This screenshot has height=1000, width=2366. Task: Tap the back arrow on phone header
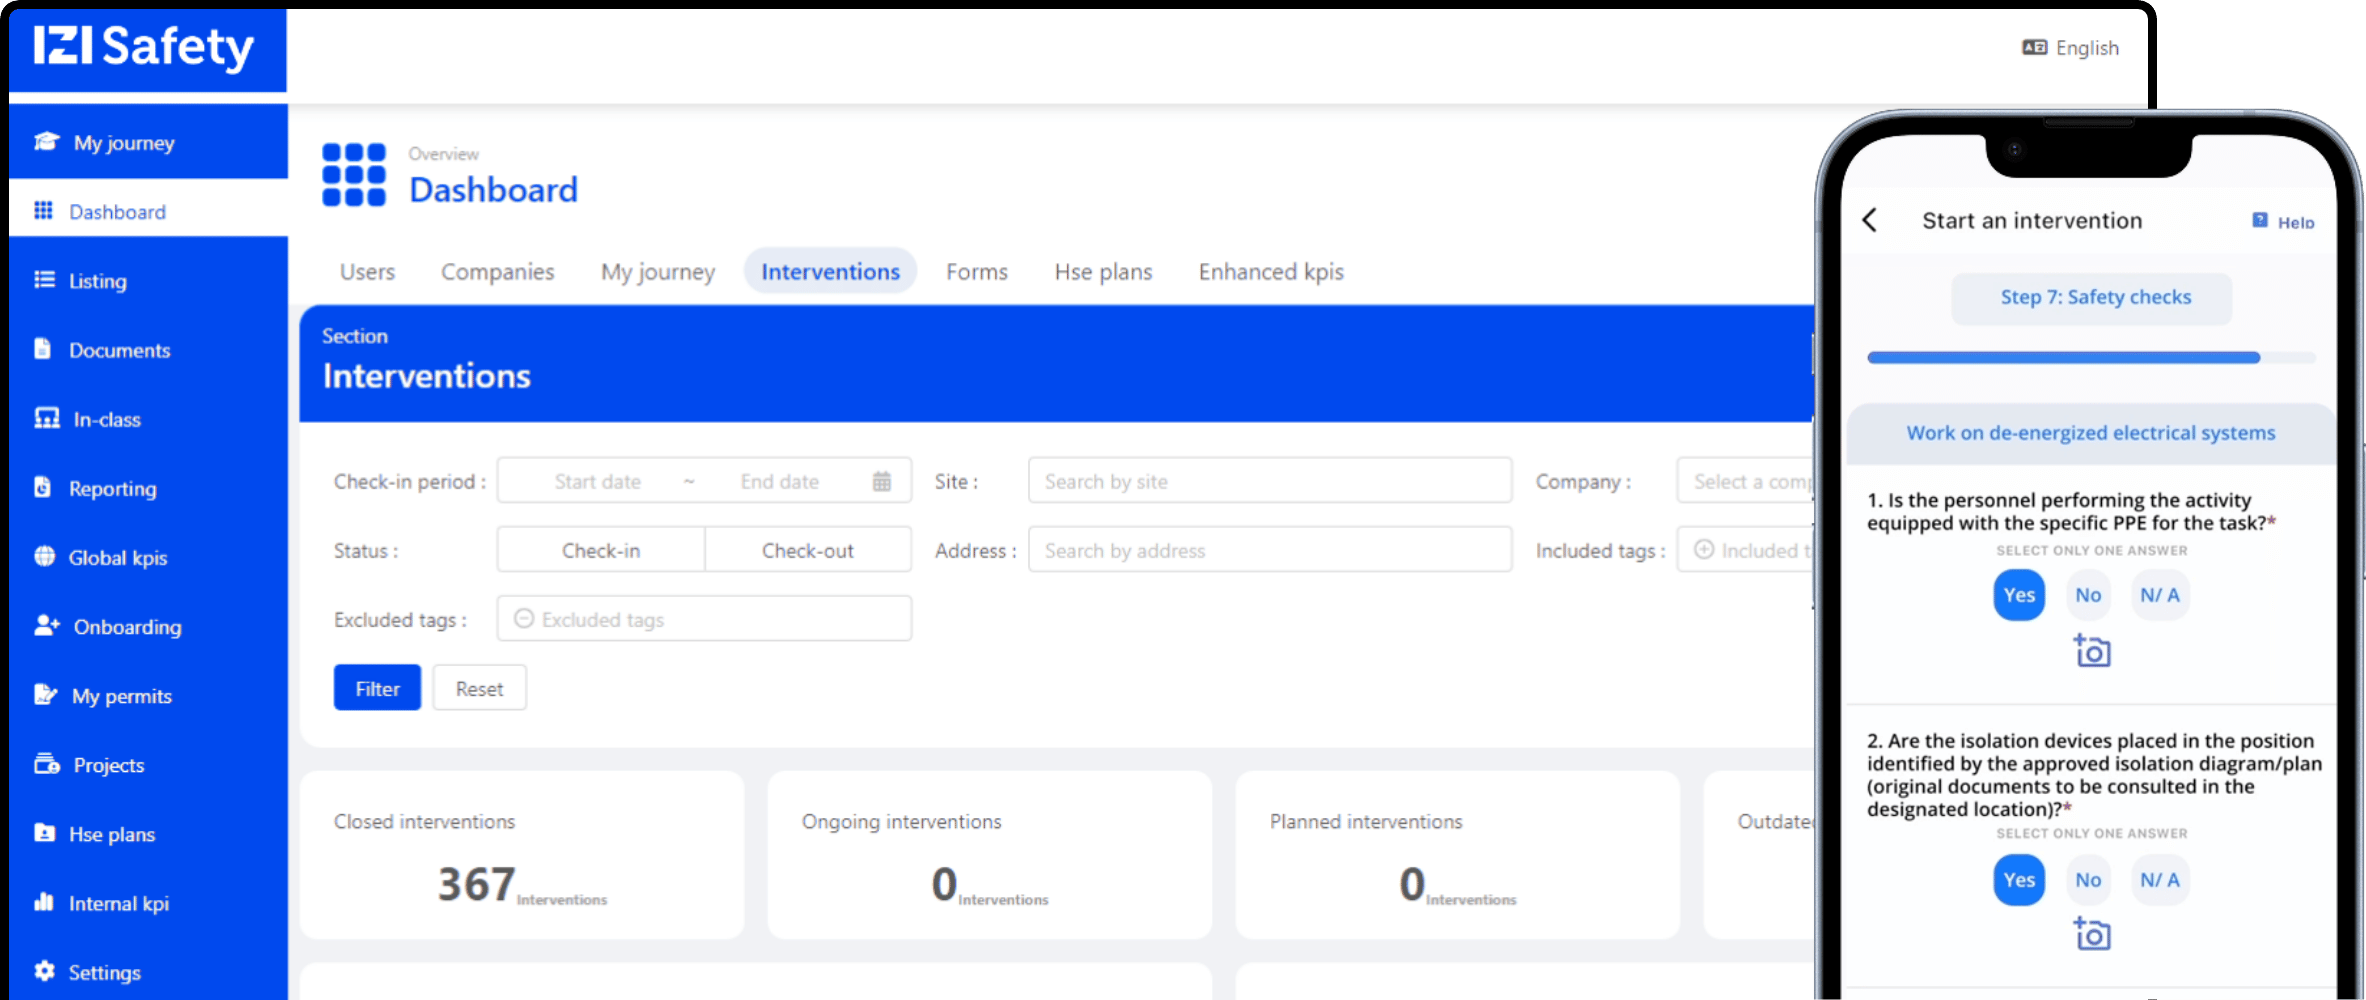tap(1870, 220)
